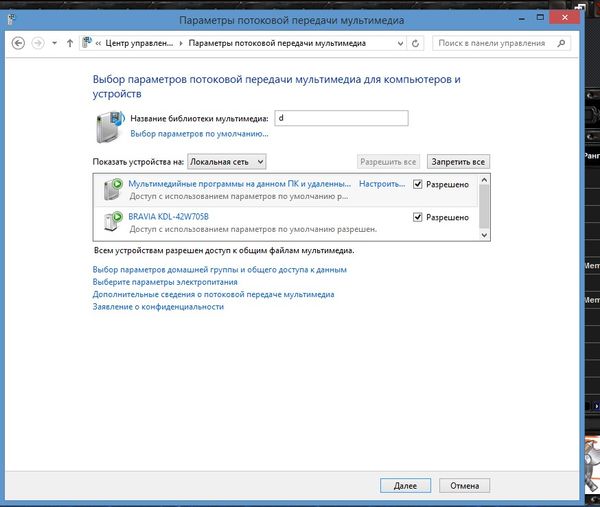Viewport: 600px width, 507px height.
Task: Click the Back navigation arrow
Action: pos(19,43)
